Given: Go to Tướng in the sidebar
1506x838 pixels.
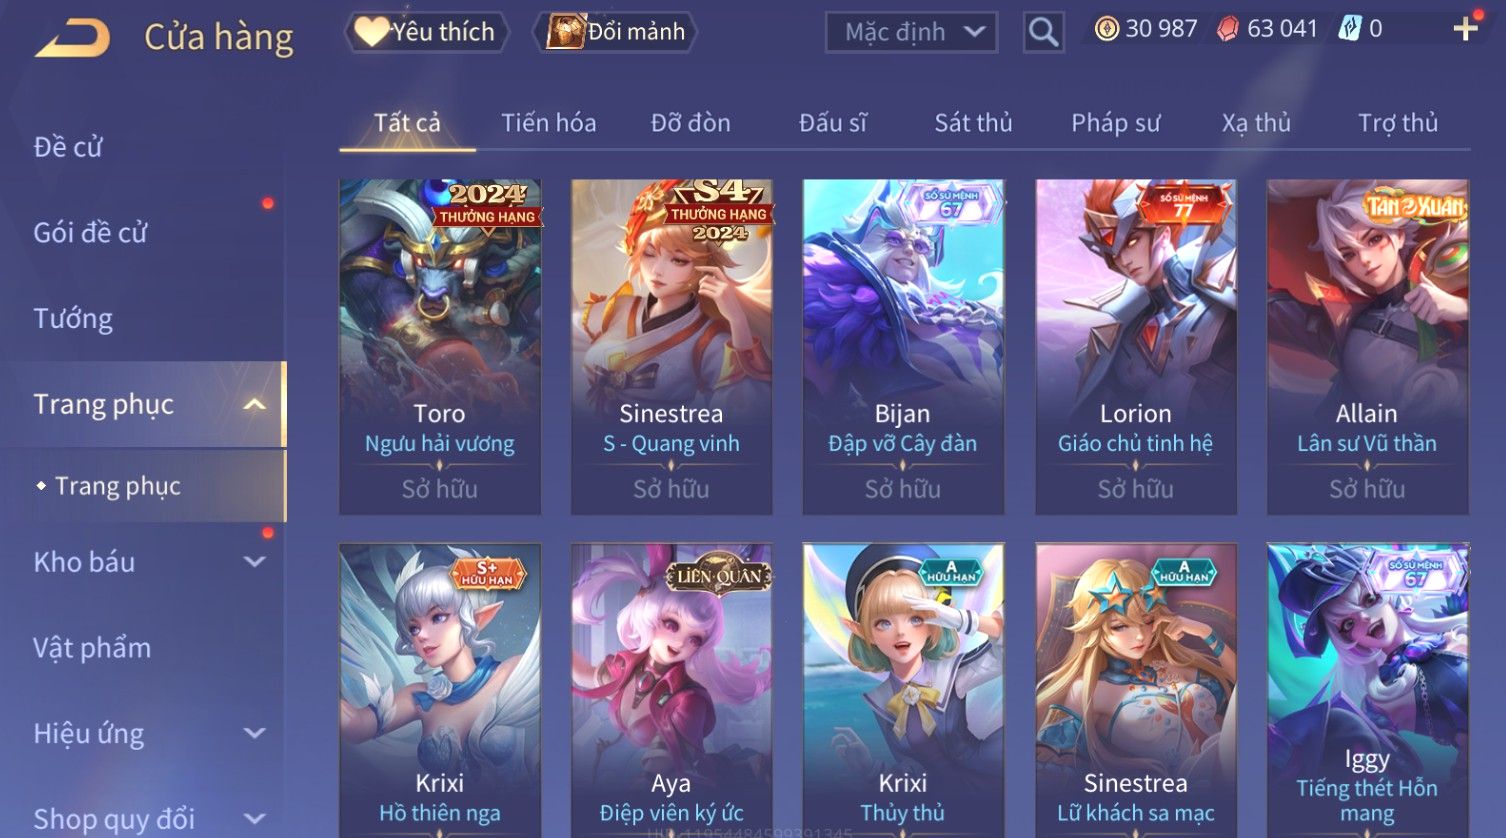Looking at the screenshot, I should click(x=73, y=319).
